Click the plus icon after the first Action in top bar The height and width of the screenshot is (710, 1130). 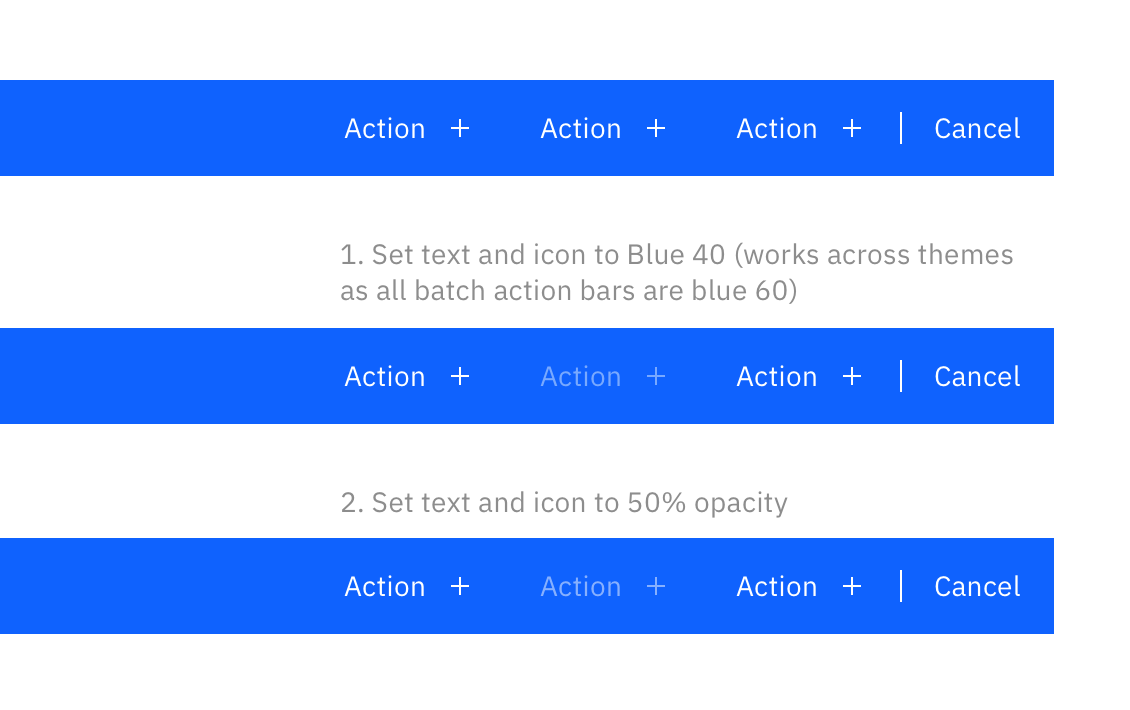(460, 128)
